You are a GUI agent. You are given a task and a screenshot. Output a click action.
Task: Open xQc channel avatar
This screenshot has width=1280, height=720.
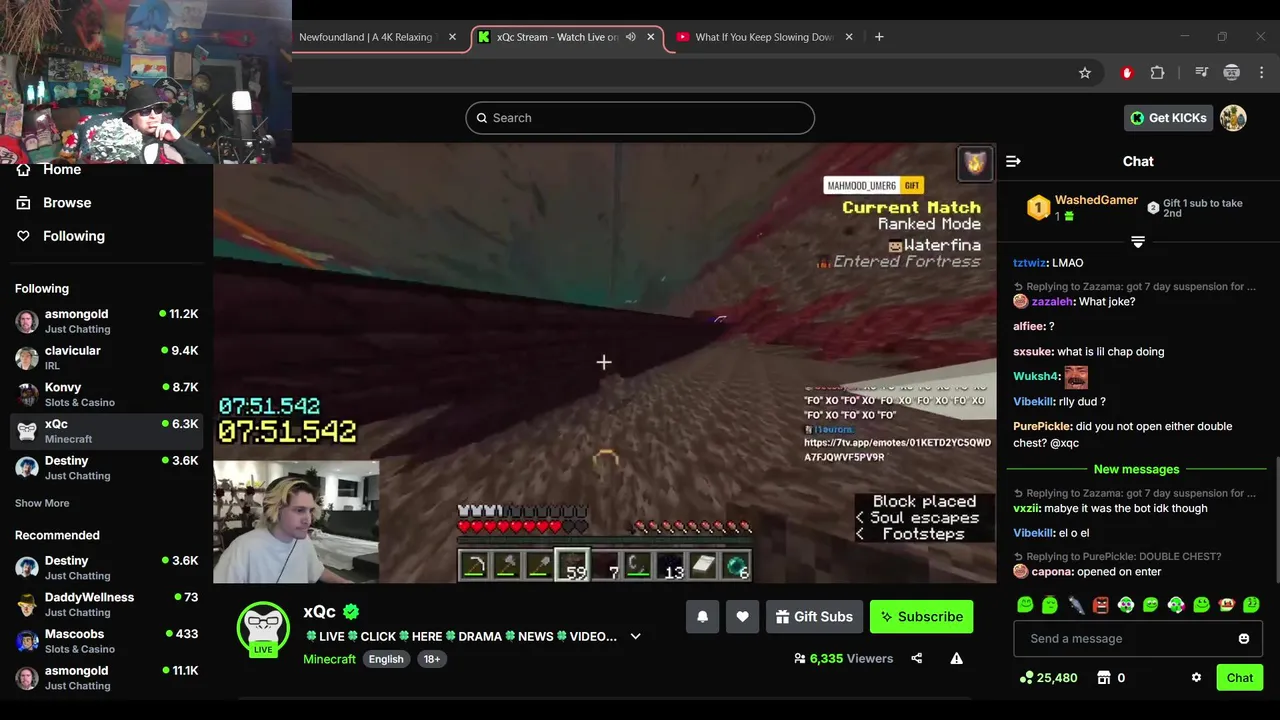click(263, 628)
